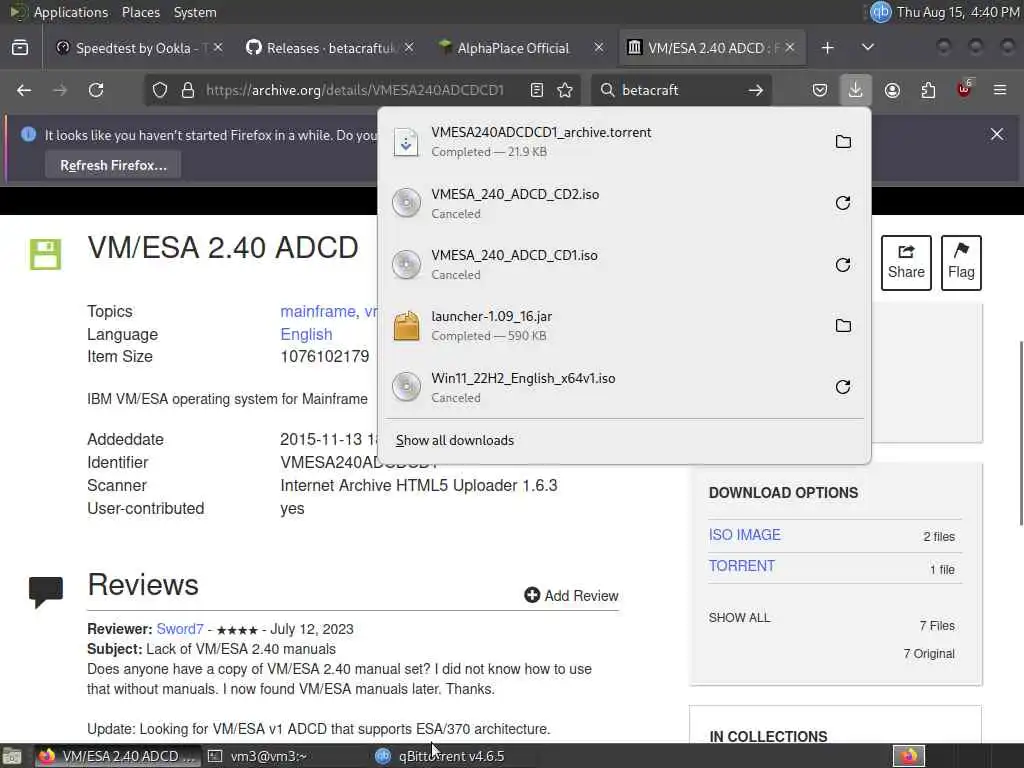Click the page vertical scrollbar
1024x768 pixels.
pyautogui.click(x=1021, y=432)
